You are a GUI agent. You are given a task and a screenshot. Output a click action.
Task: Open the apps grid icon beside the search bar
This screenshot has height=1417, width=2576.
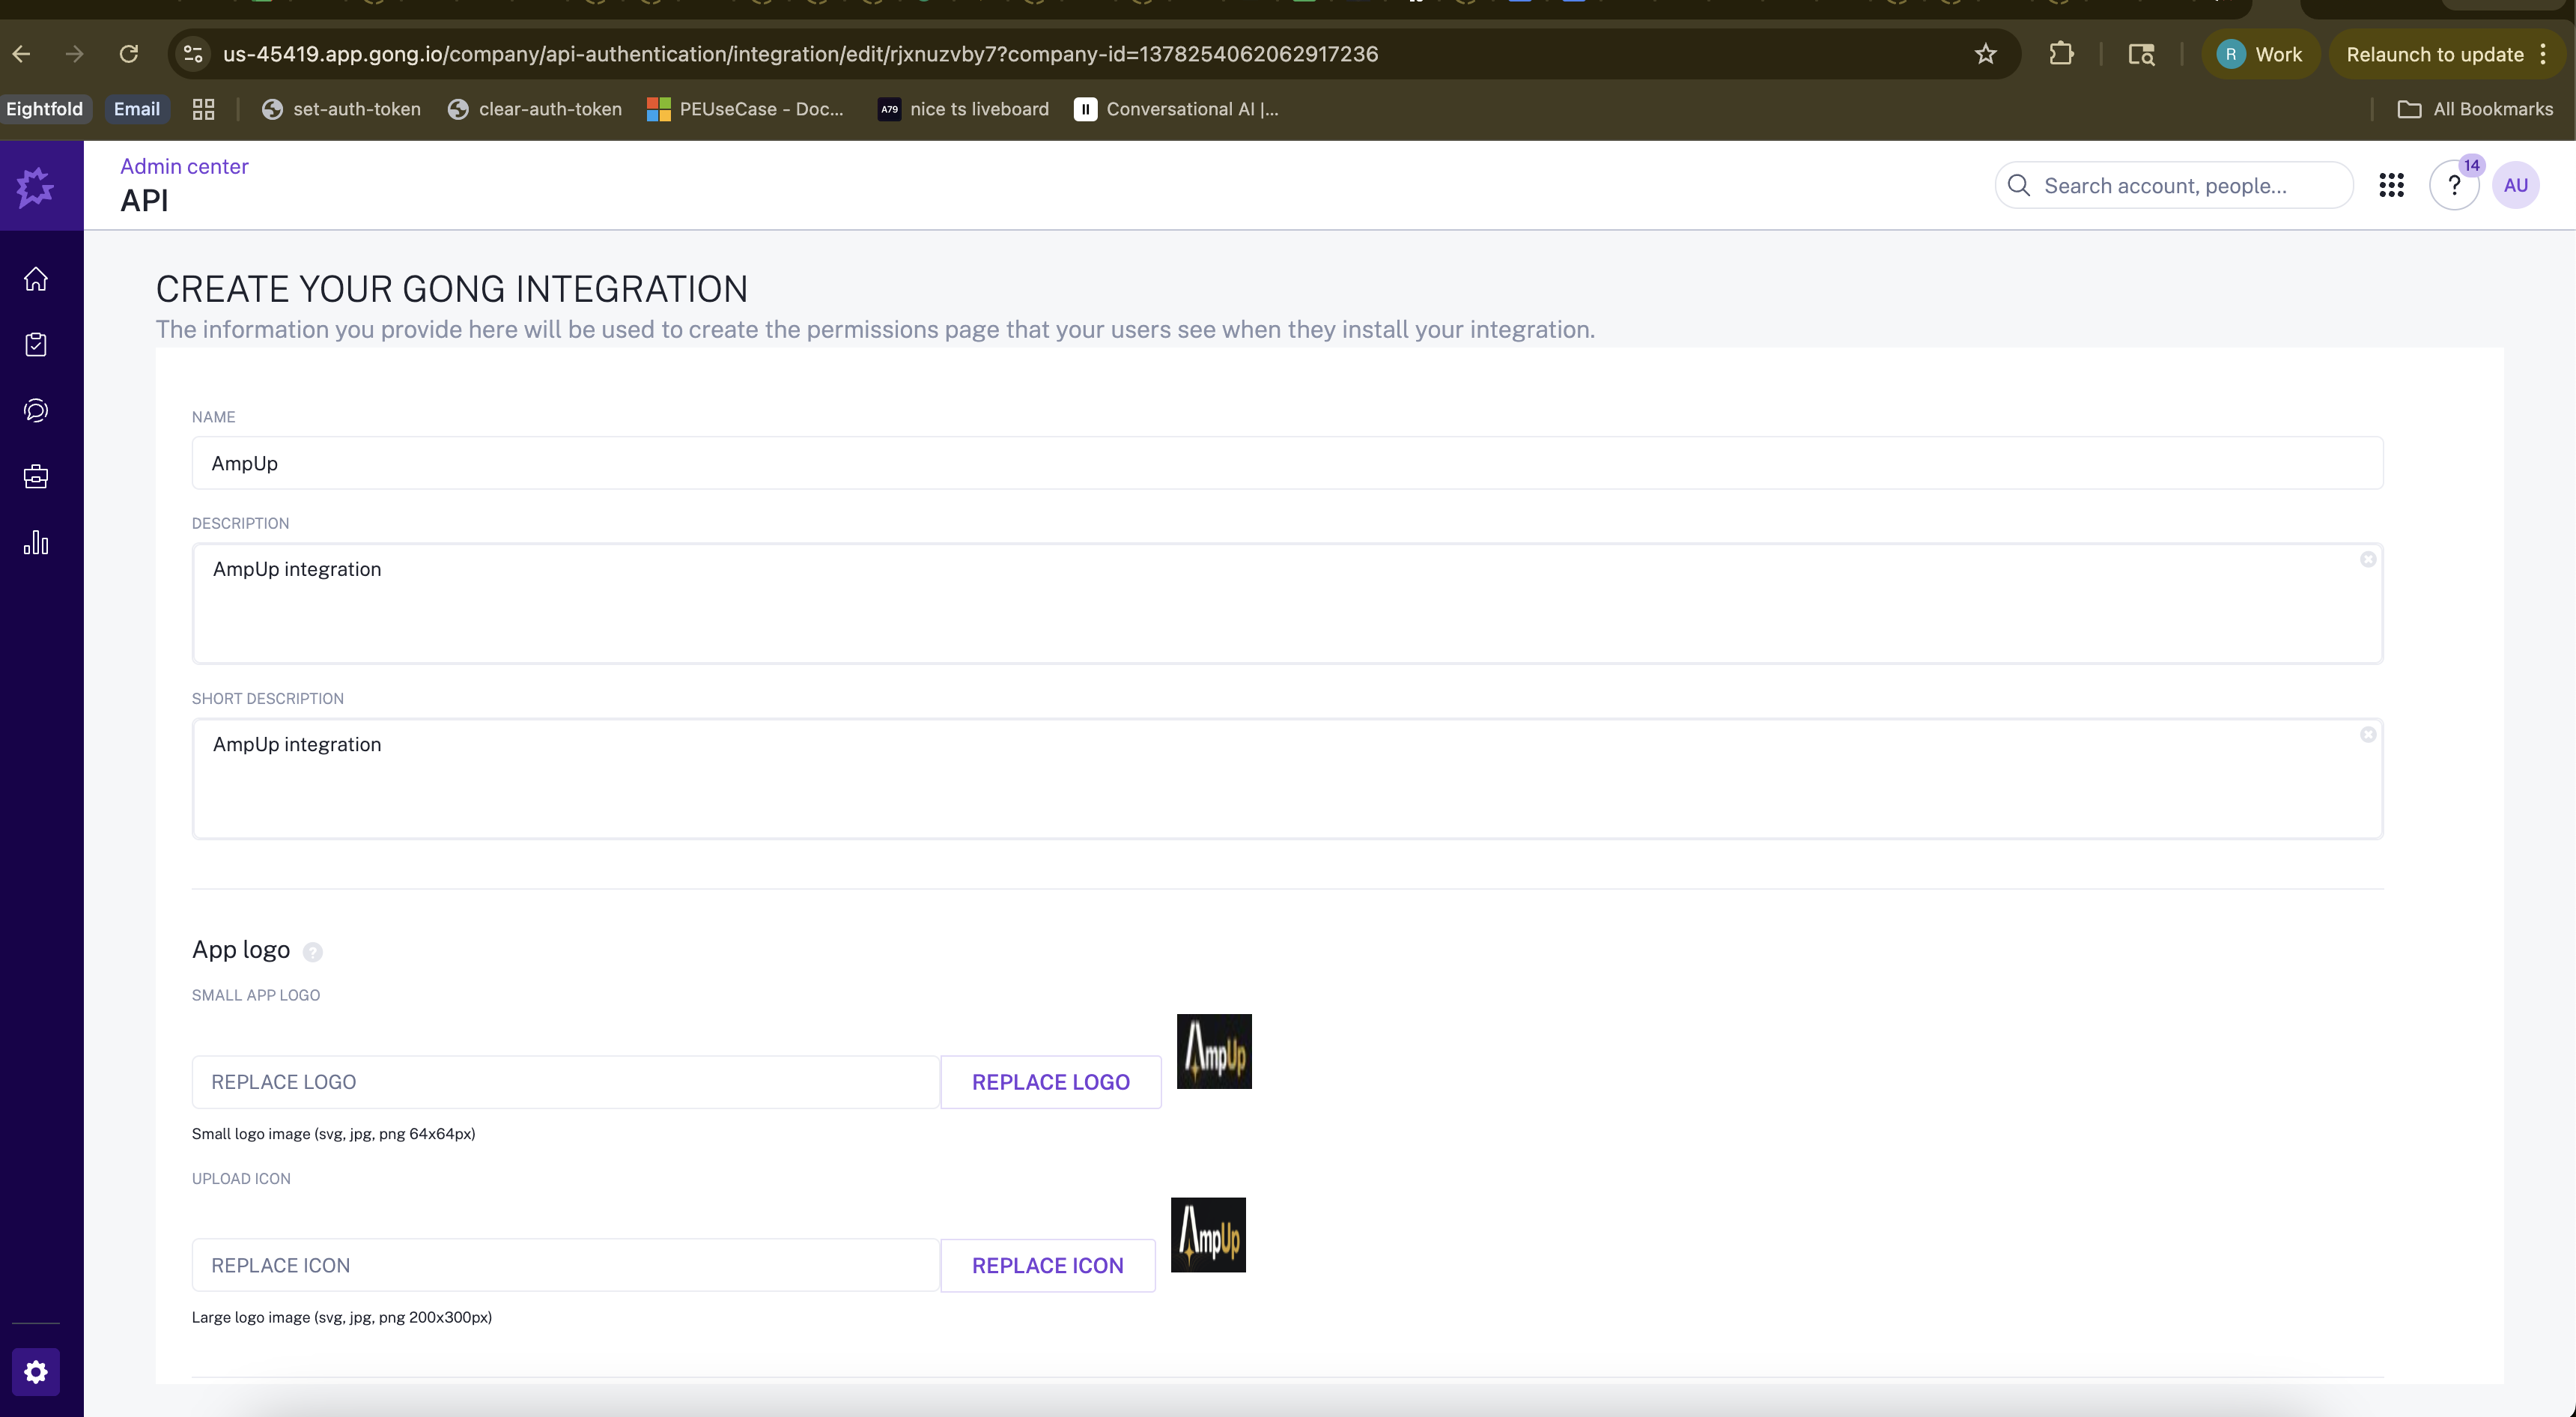point(2392,185)
